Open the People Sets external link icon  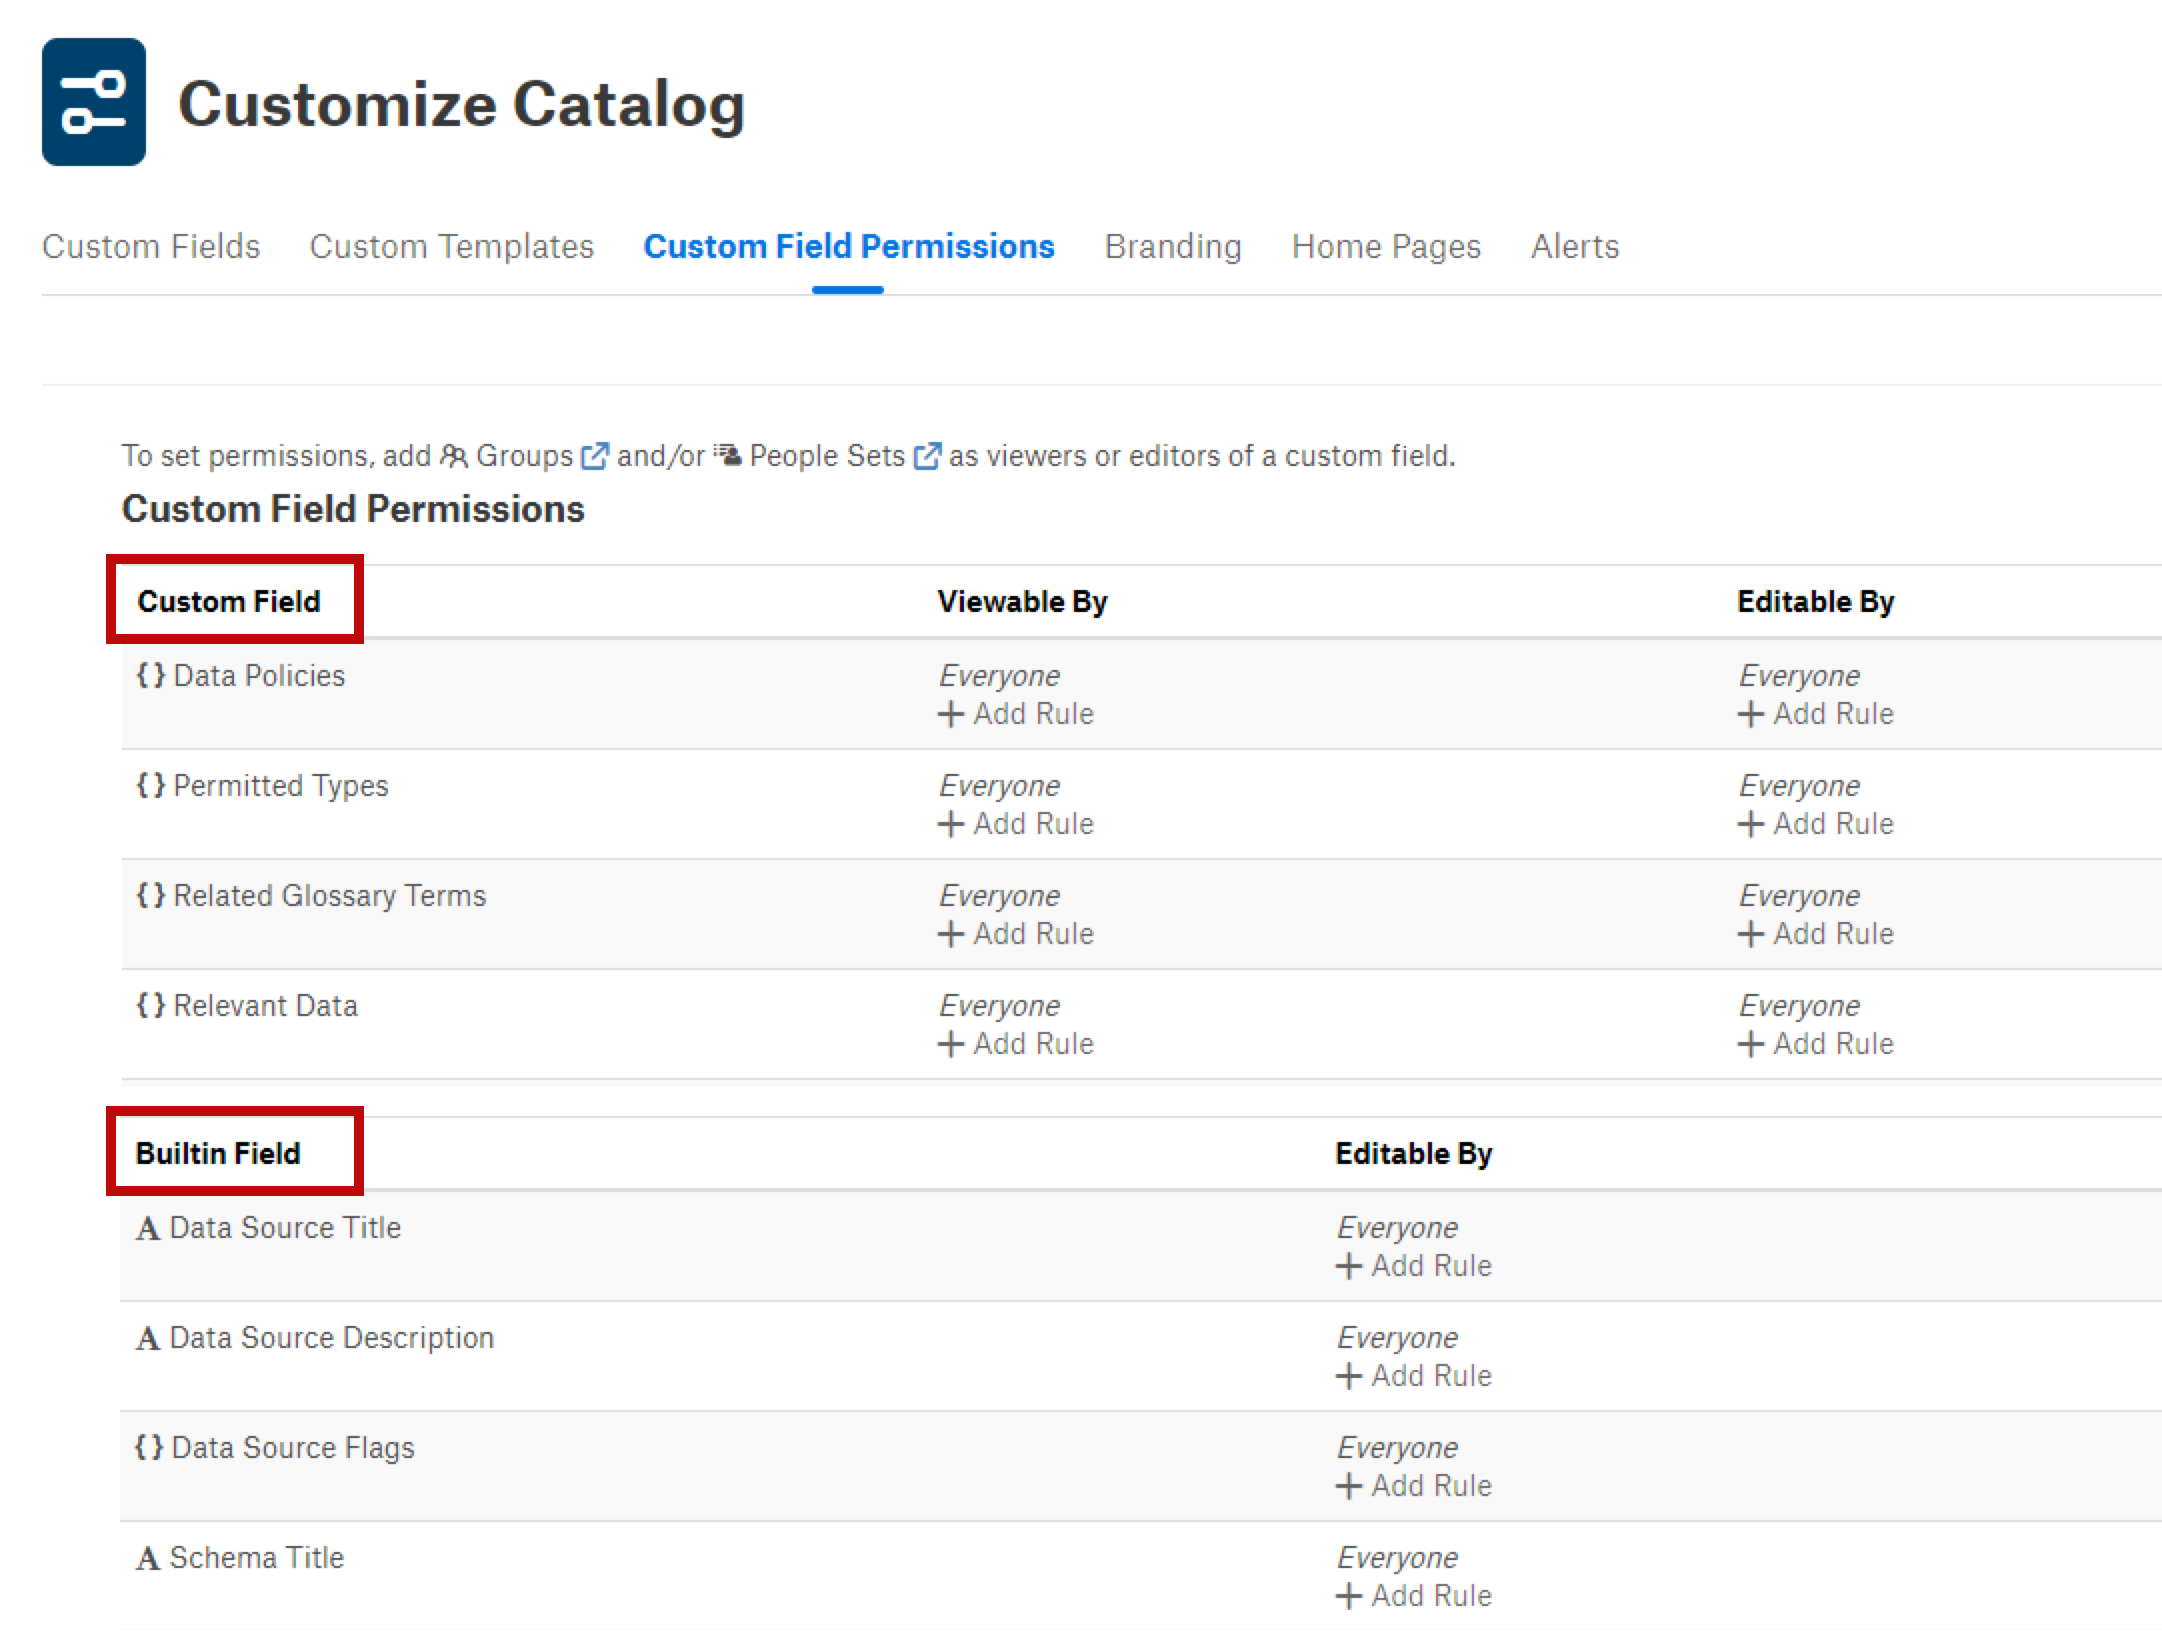927,456
